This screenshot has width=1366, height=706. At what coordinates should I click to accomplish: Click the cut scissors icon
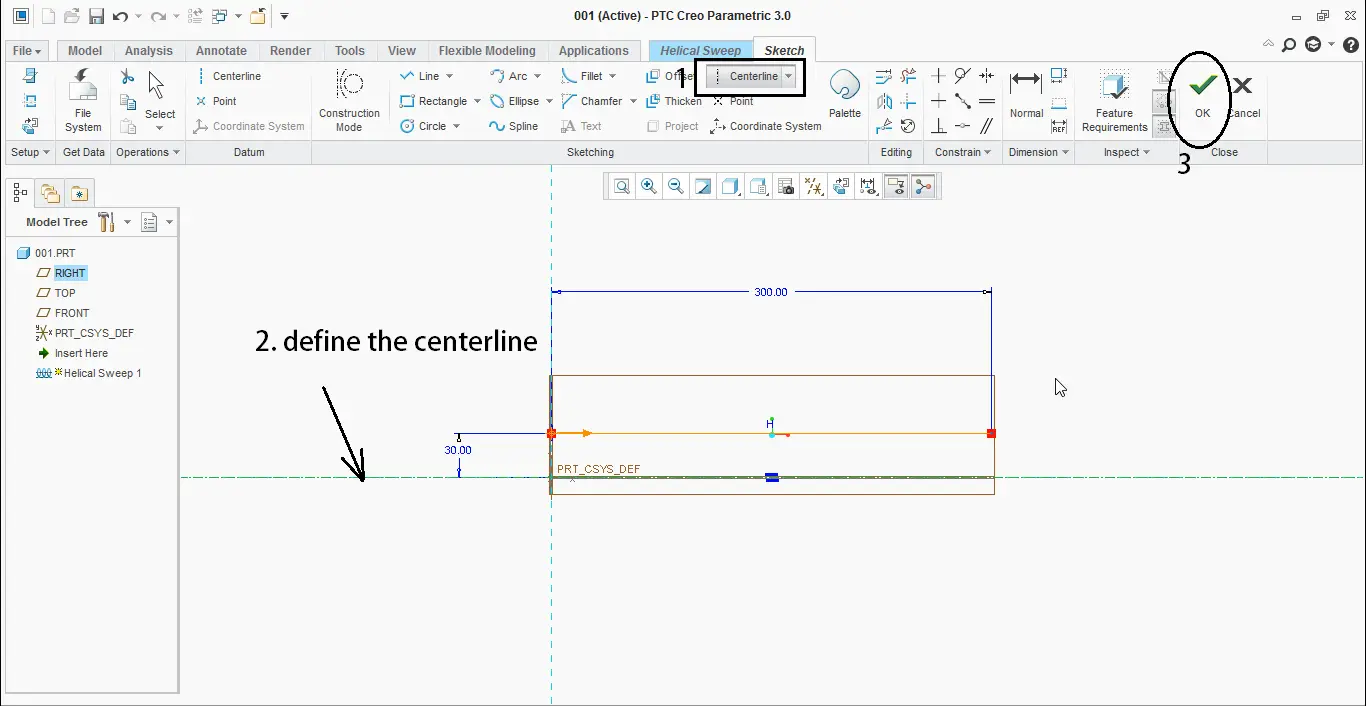tap(127, 77)
